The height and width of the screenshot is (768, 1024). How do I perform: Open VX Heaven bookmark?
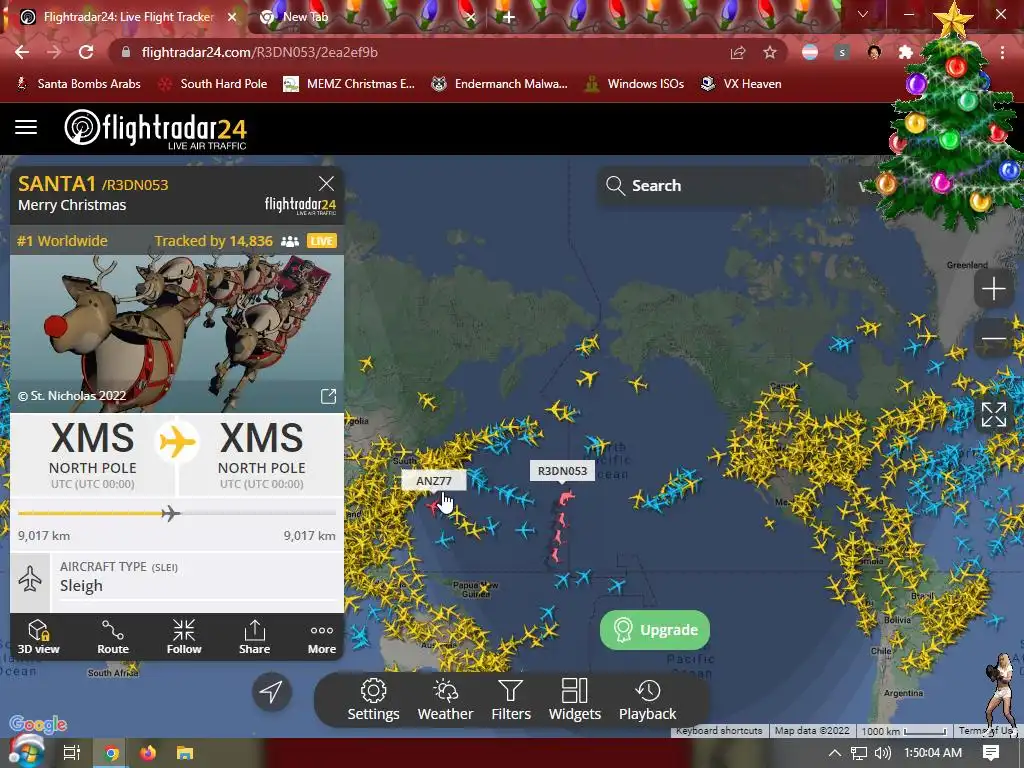coord(741,84)
